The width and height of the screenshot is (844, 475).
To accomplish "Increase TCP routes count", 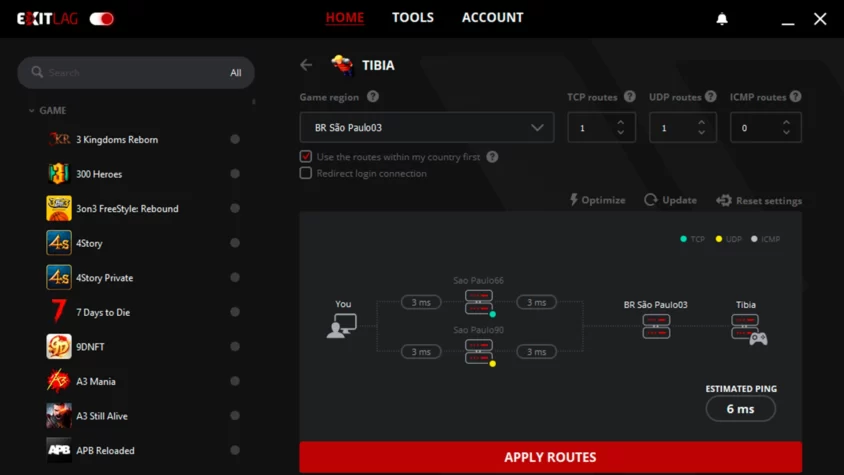I will pyautogui.click(x=621, y=123).
